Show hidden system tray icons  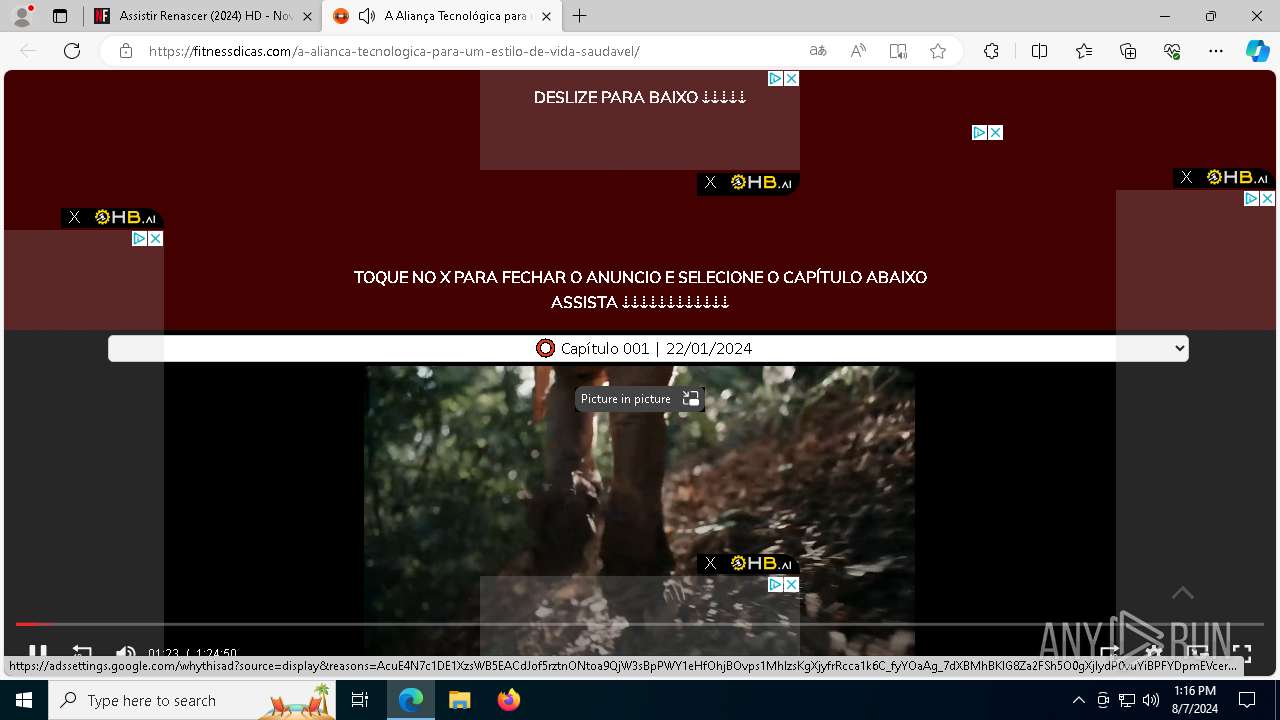click(x=1078, y=700)
